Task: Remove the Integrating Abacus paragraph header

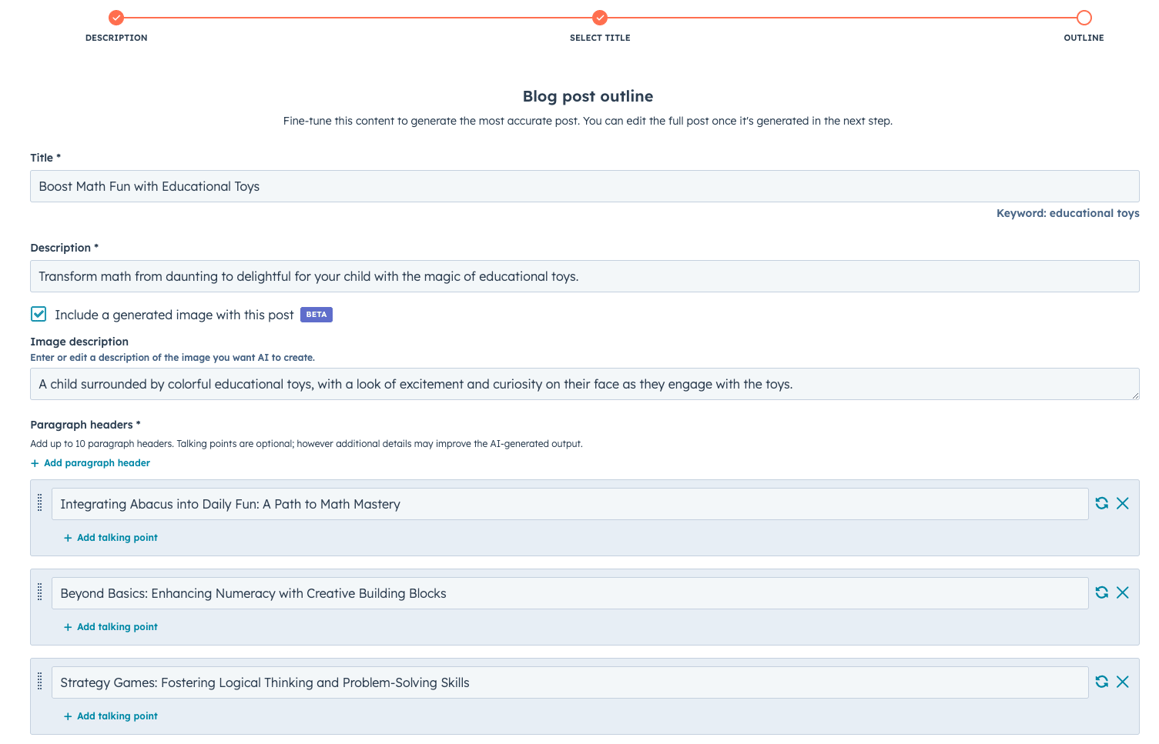Action: [x=1122, y=503]
